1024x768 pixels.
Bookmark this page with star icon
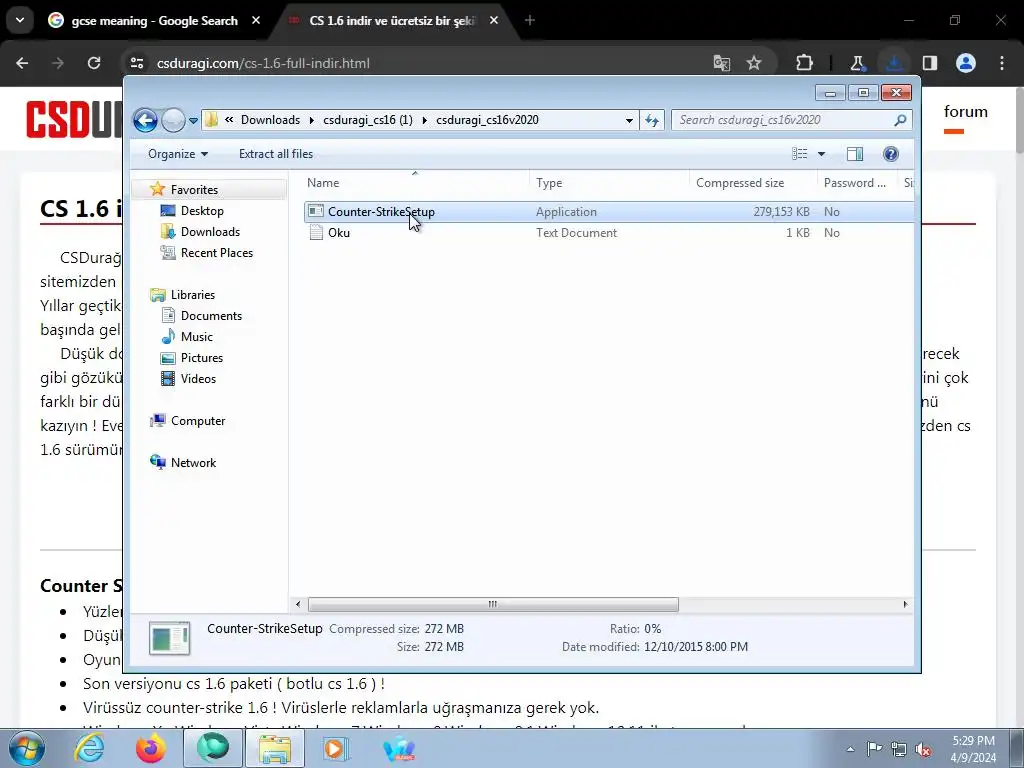point(754,63)
